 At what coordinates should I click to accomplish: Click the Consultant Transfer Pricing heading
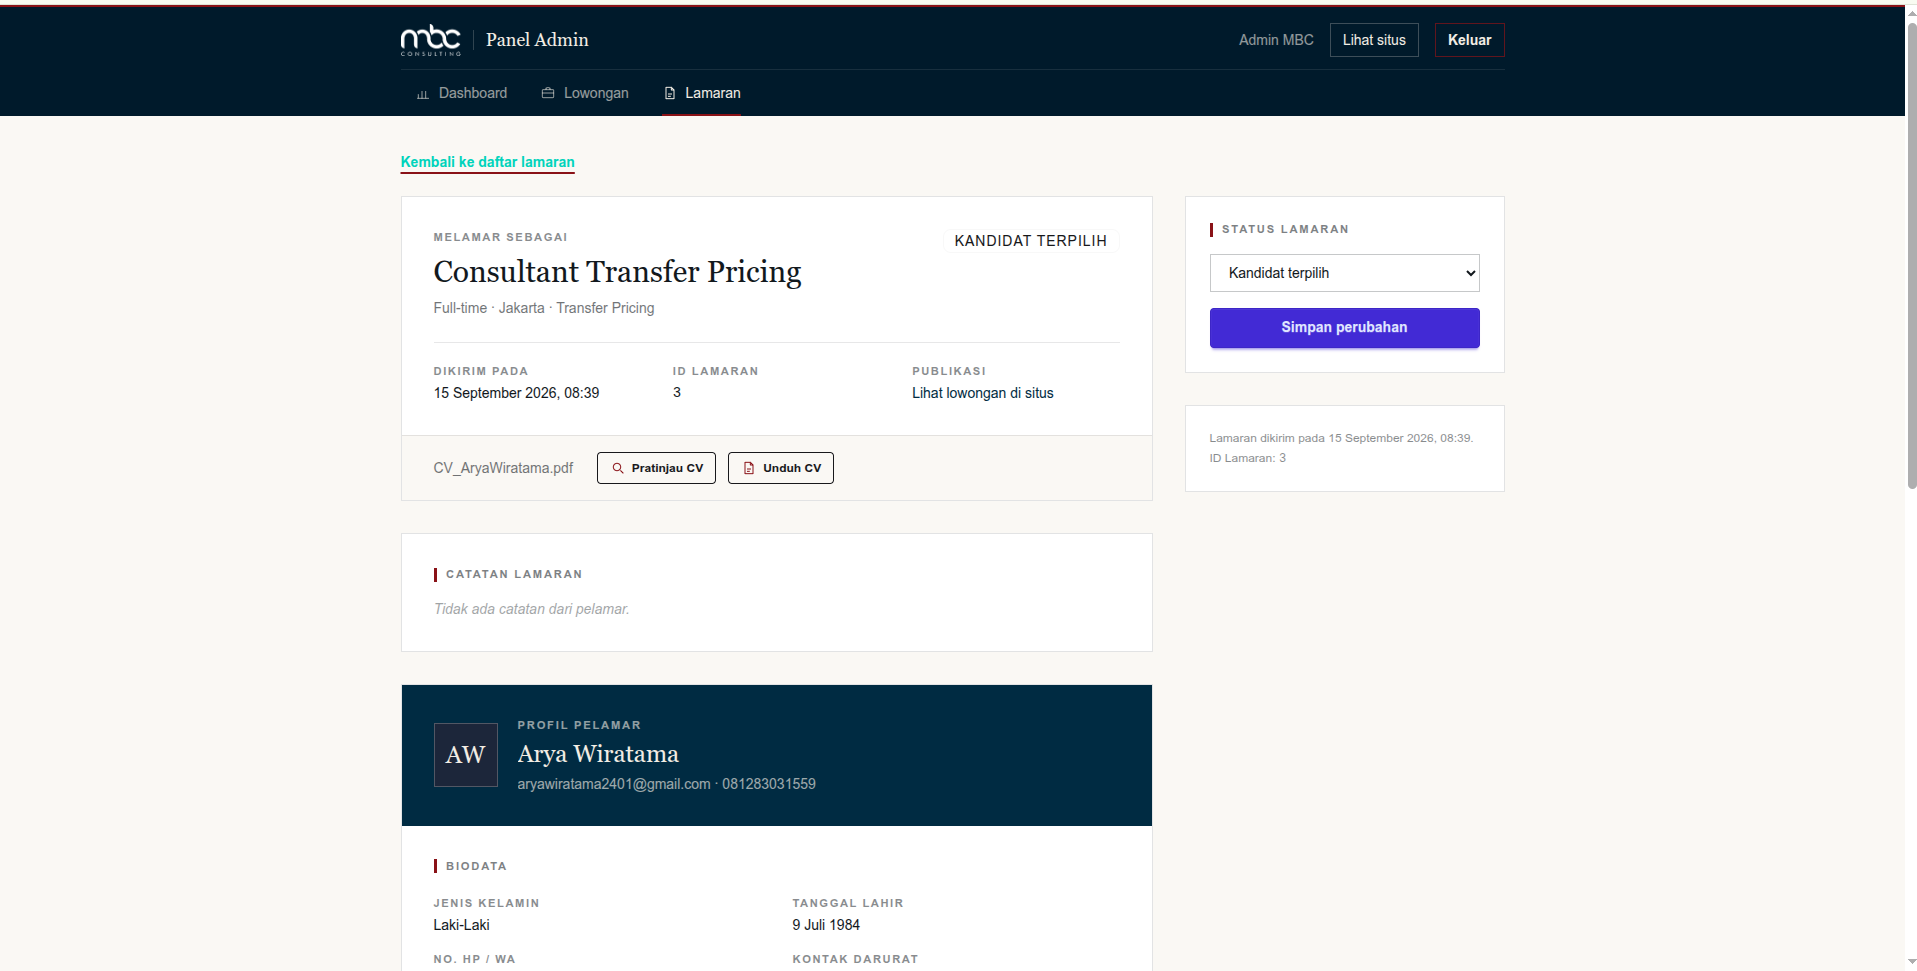pyautogui.click(x=617, y=272)
